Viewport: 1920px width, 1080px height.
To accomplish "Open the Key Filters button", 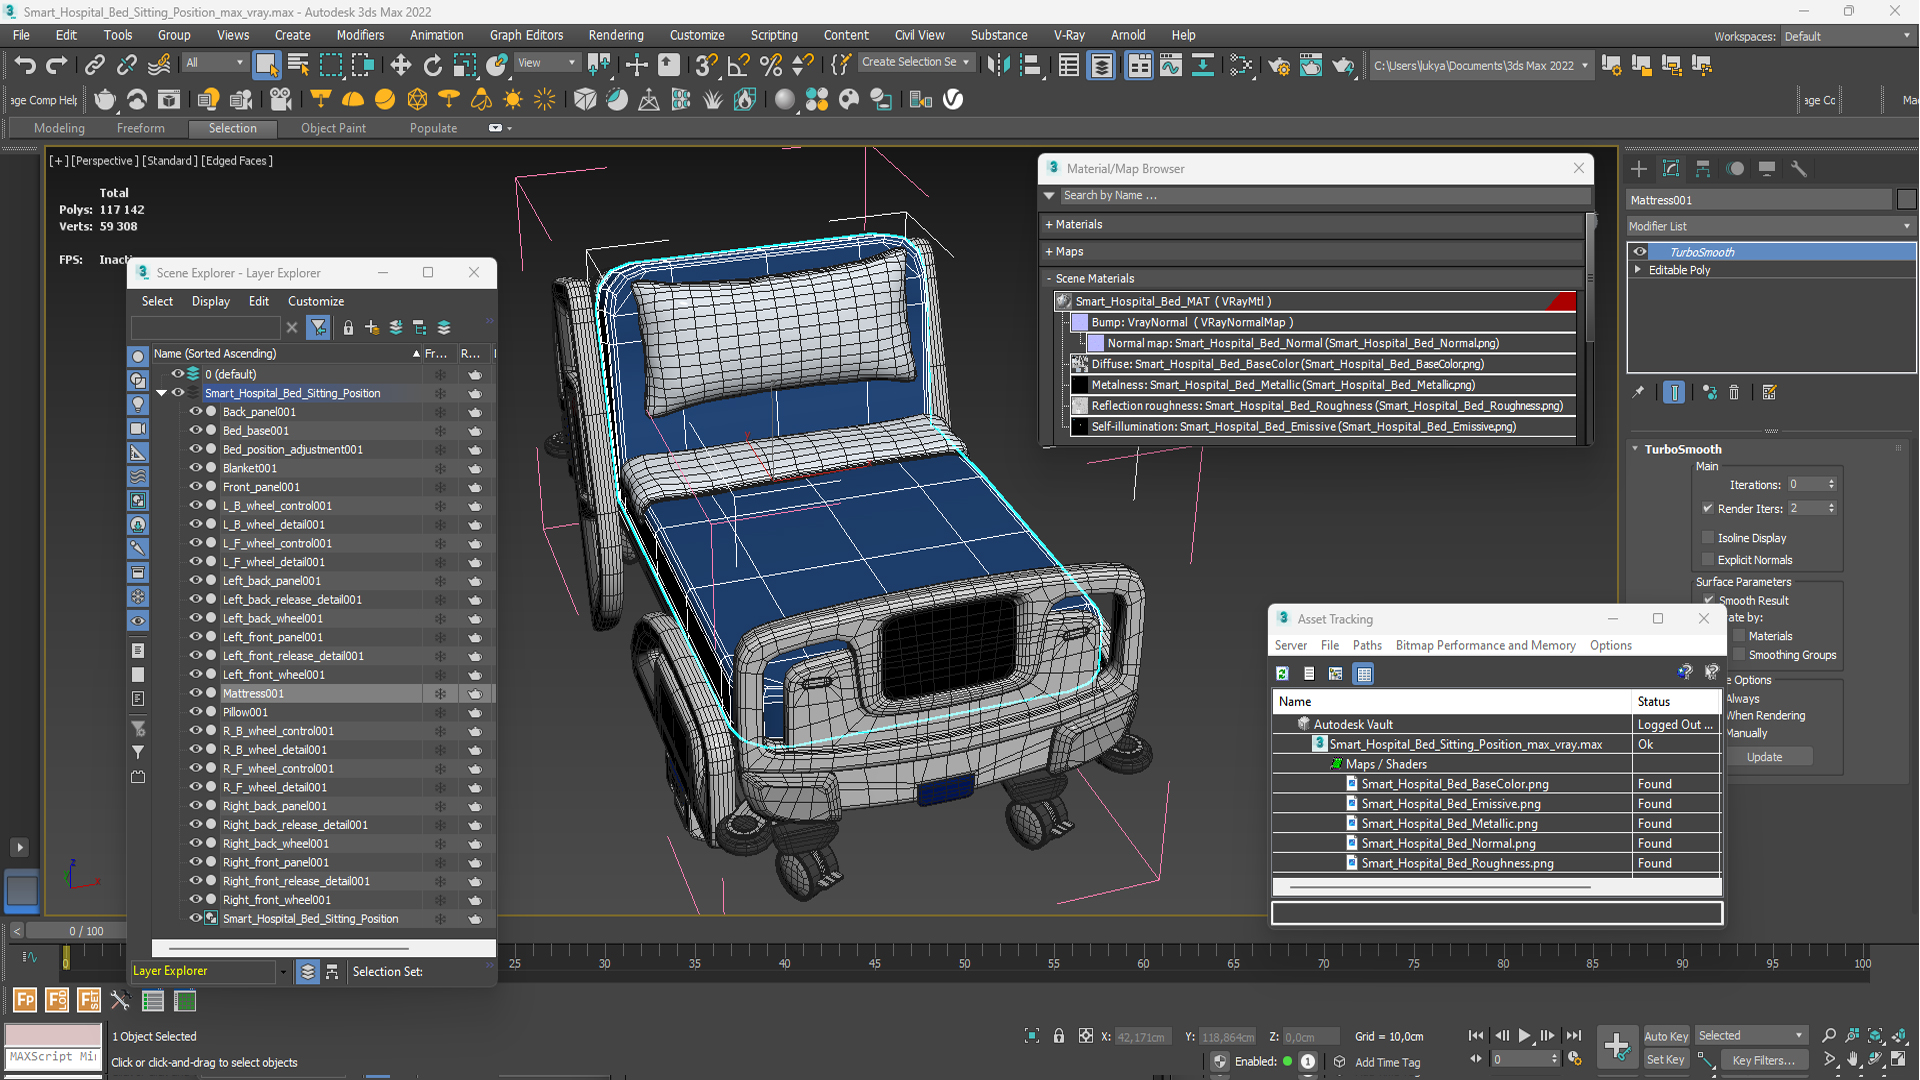I will pyautogui.click(x=1763, y=1060).
